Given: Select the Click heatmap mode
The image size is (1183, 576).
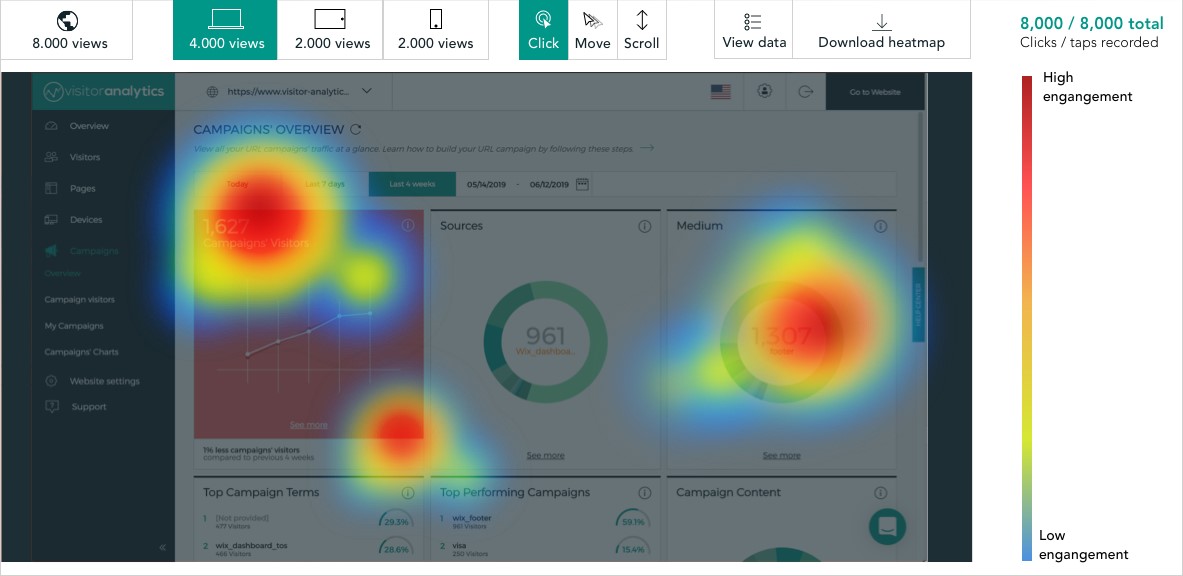Looking at the screenshot, I should [543, 30].
